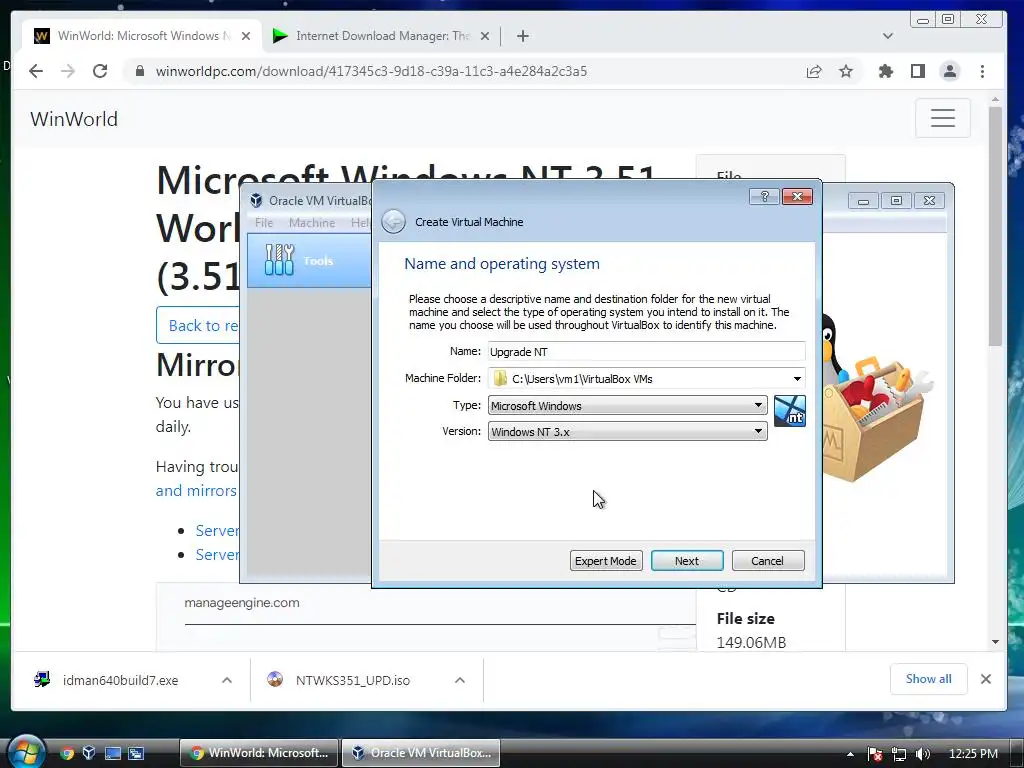Screen dimensions: 1024x768
Task: Show hidden system tray icons
Action: 850,754
